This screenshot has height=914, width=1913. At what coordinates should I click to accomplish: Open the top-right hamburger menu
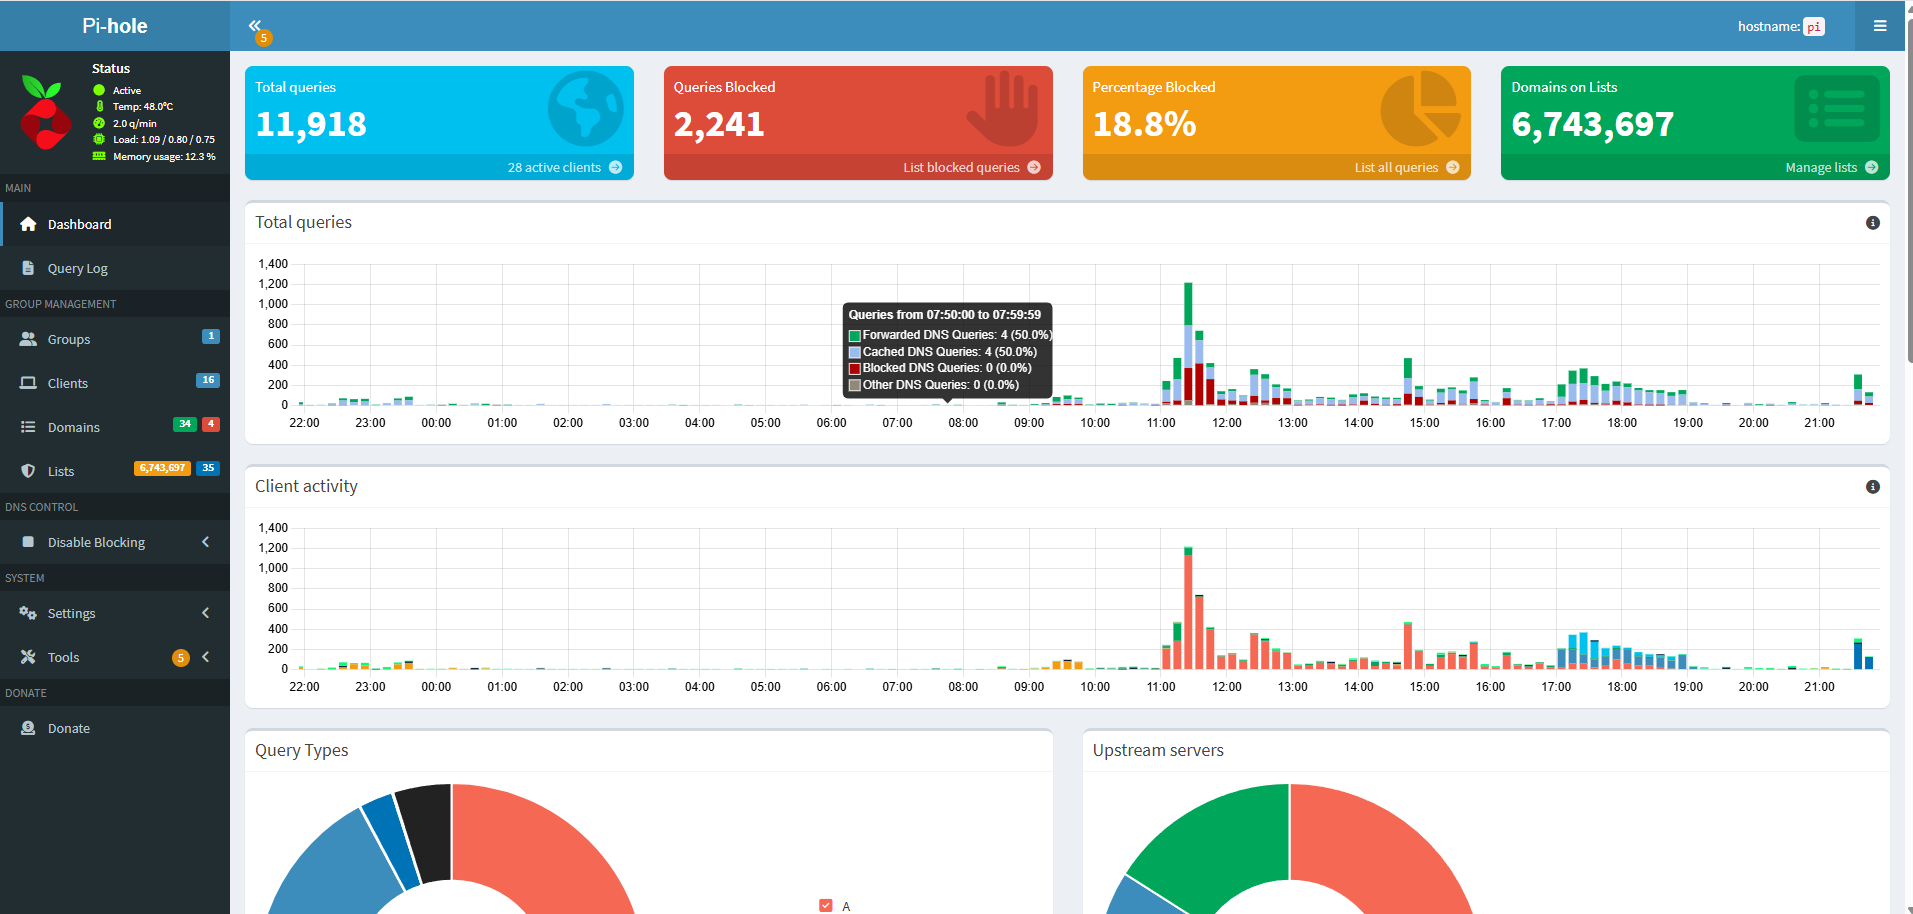[1880, 26]
